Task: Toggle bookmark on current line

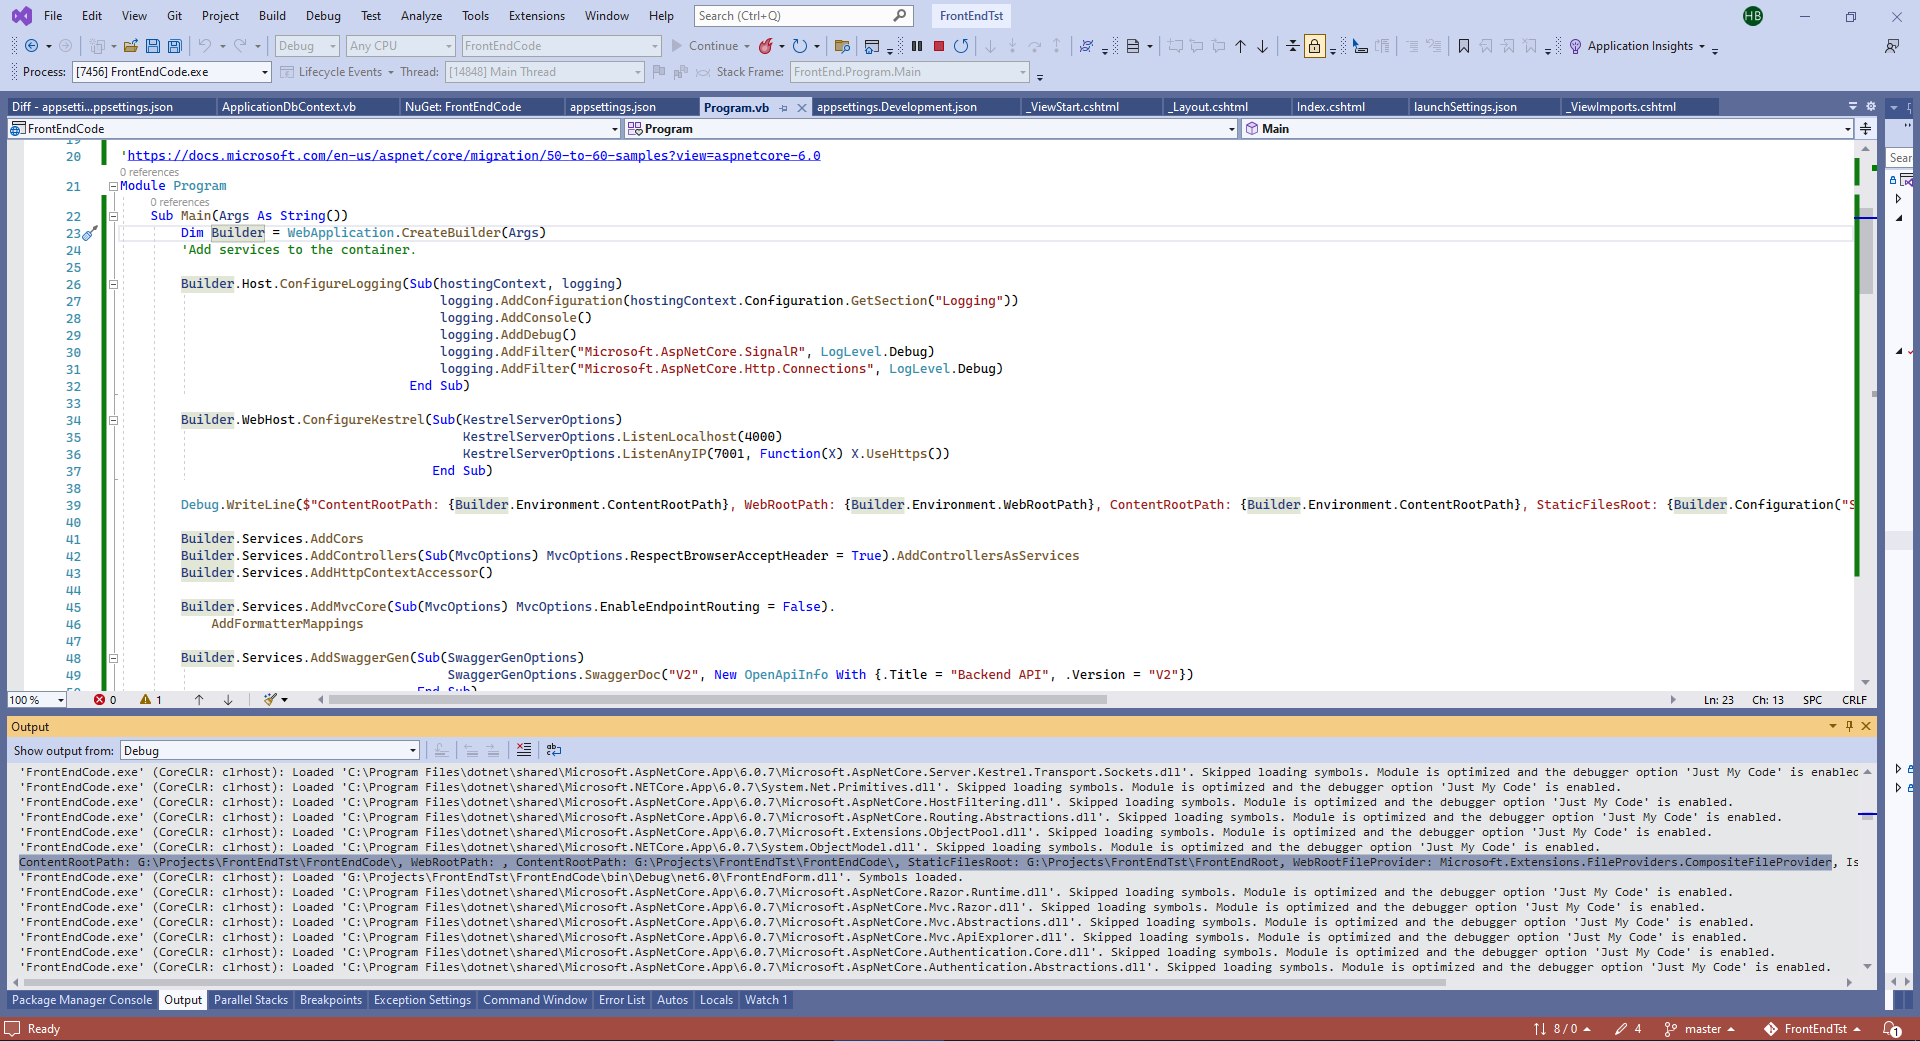Action: [1464, 46]
